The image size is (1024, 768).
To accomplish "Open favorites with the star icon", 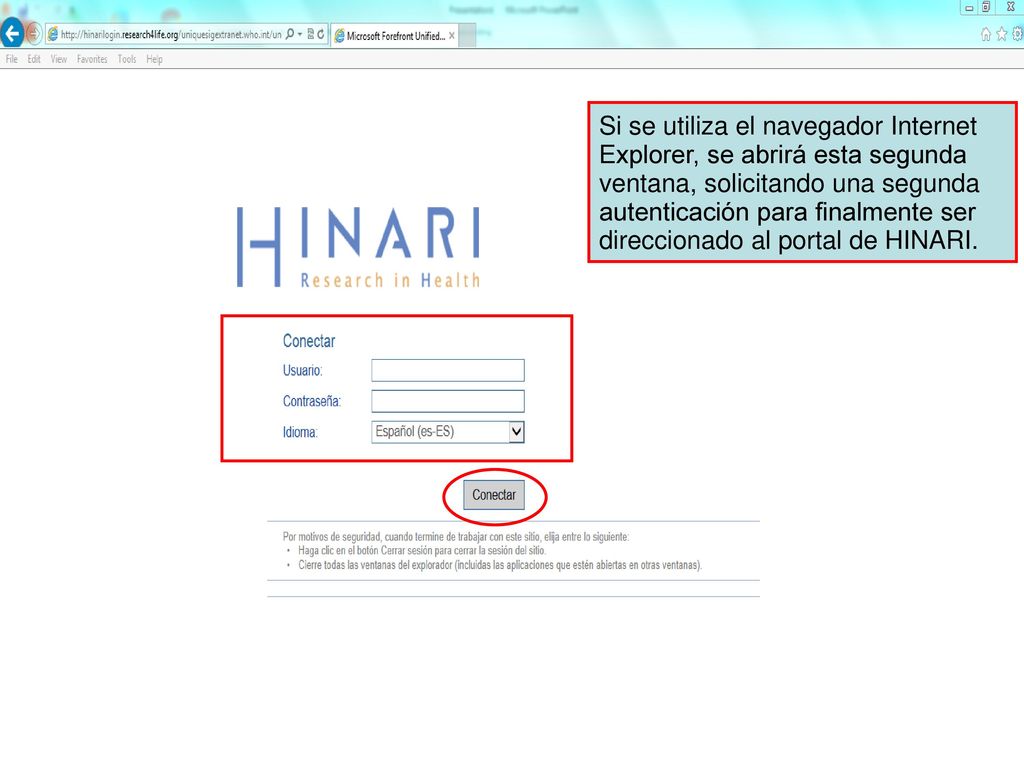I will (x=1001, y=34).
